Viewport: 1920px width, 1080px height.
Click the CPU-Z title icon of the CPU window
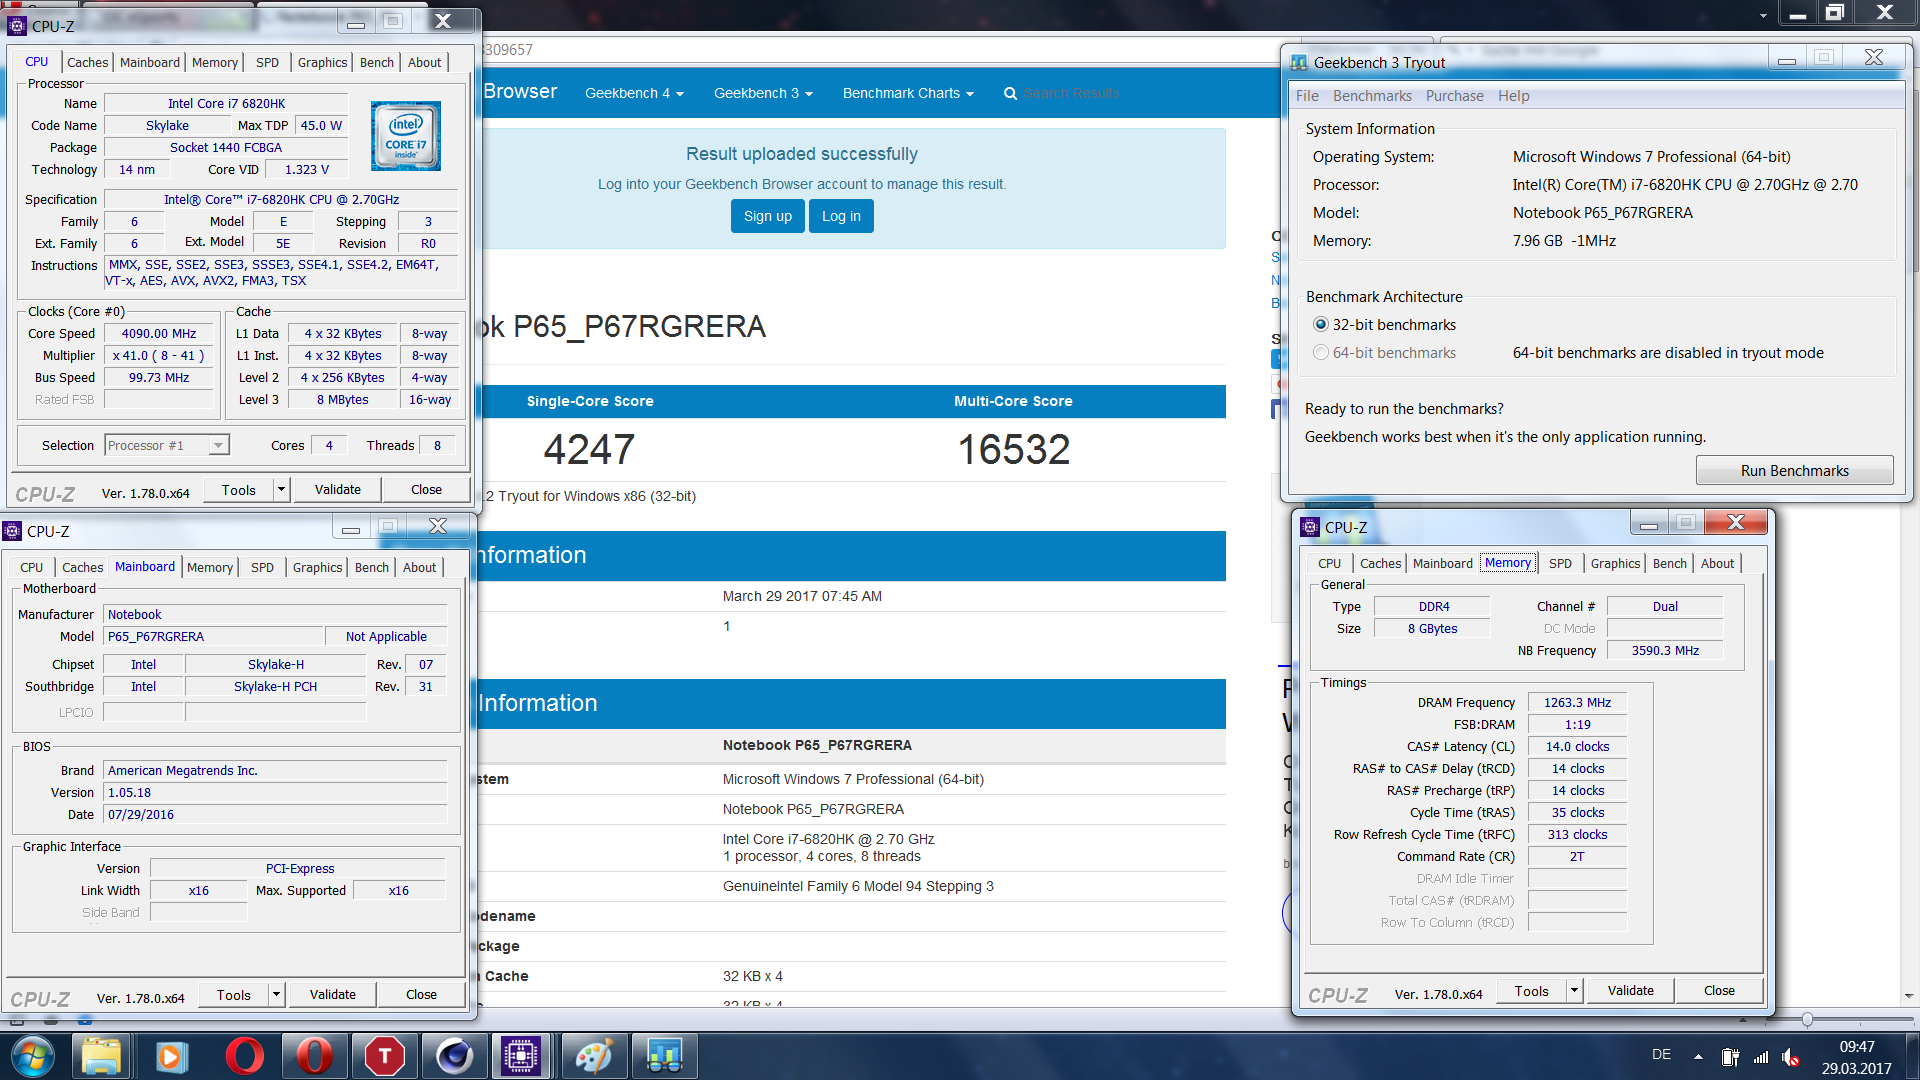click(x=17, y=26)
